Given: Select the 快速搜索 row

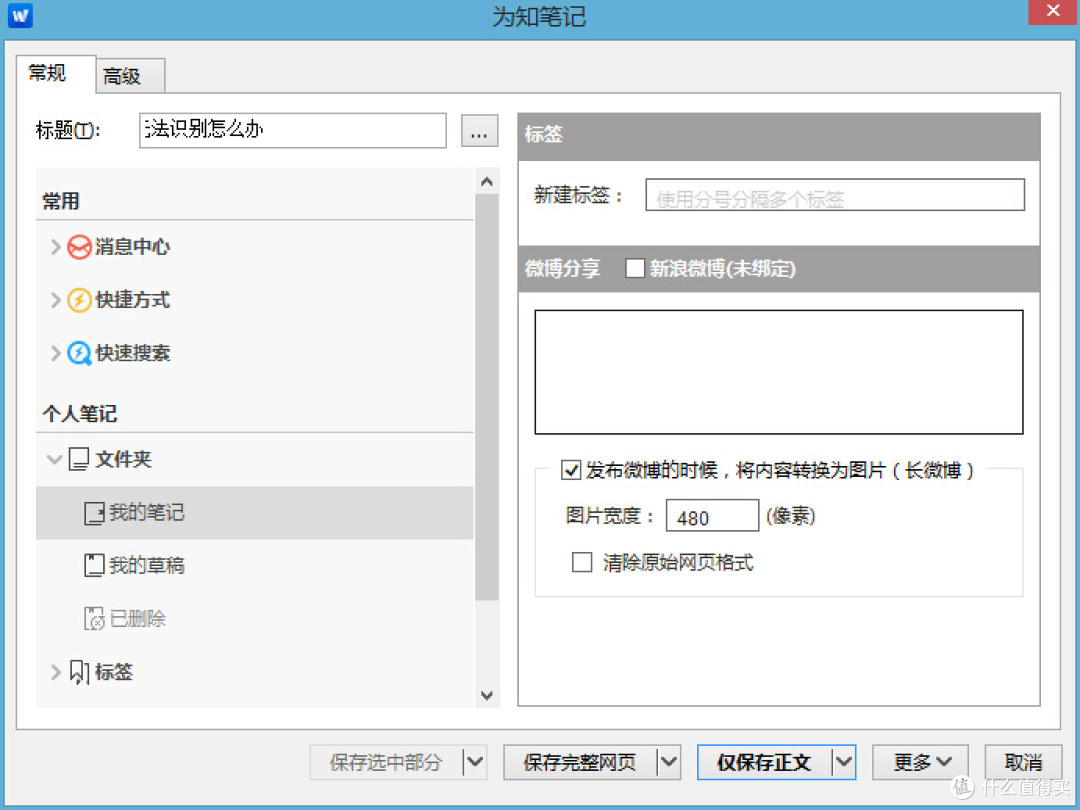Looking at the screenshot, I should [255, 353].
